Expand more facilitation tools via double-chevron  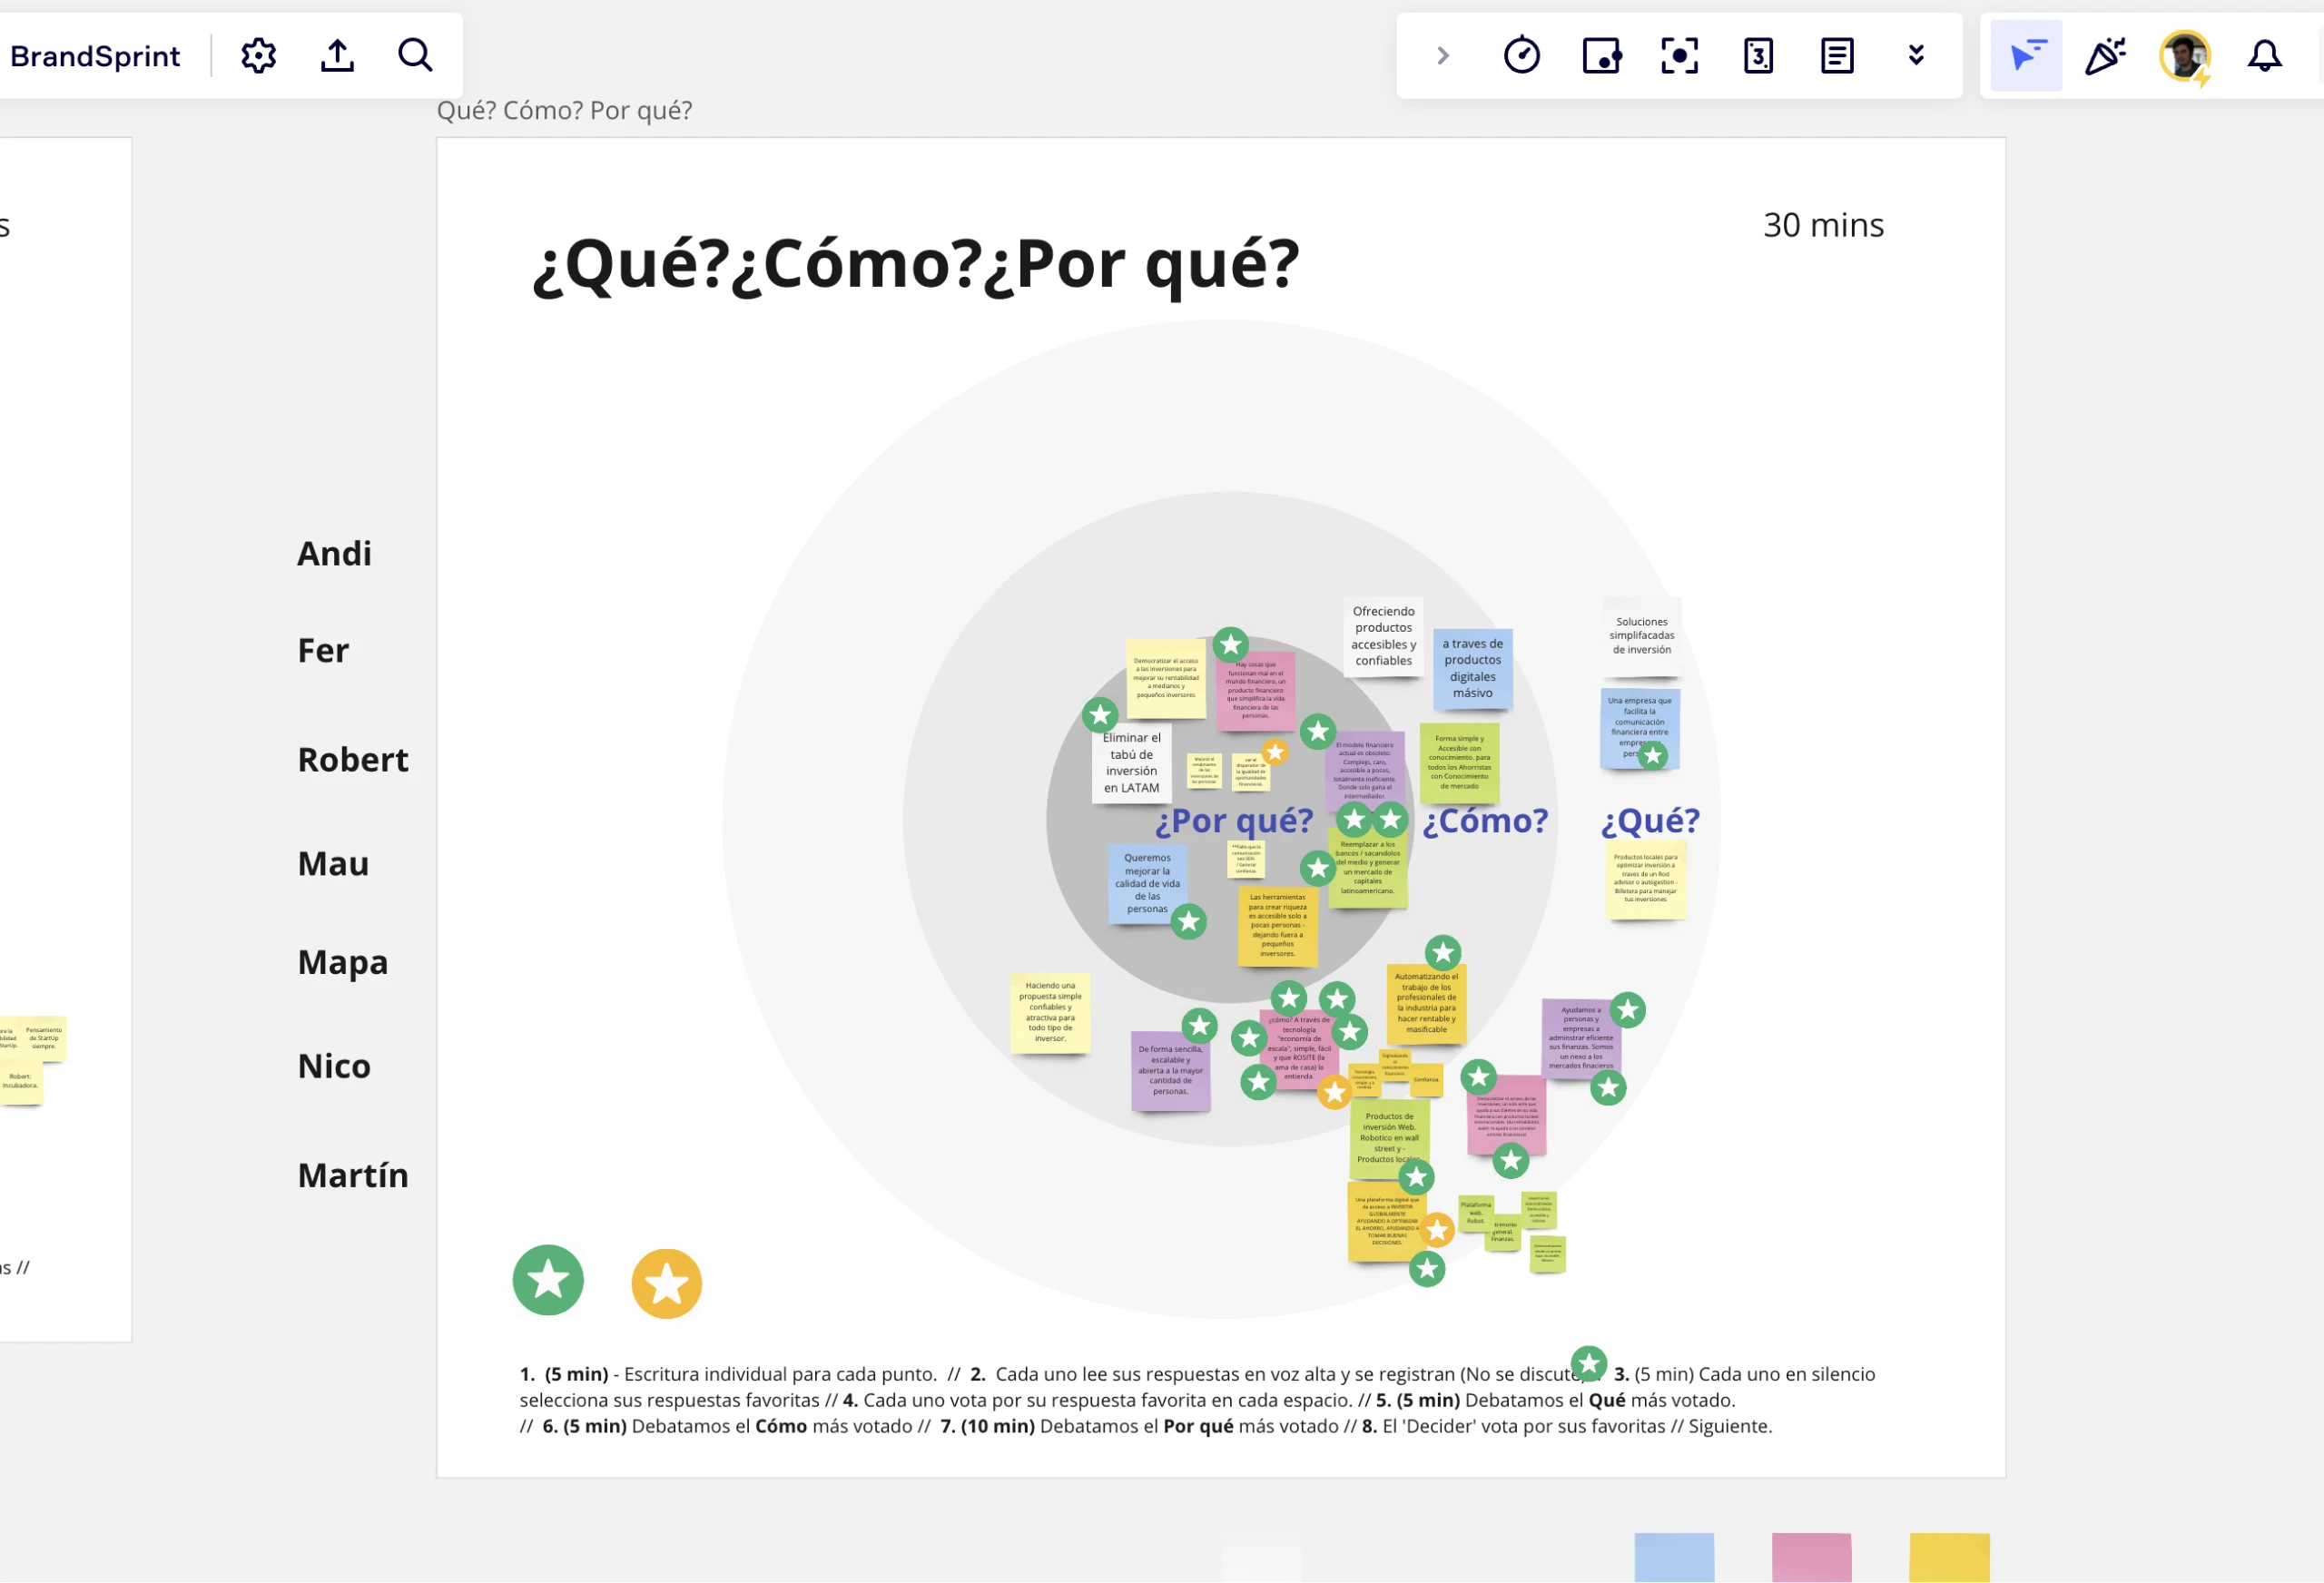pyautogui.click(x=1915, y=55)
